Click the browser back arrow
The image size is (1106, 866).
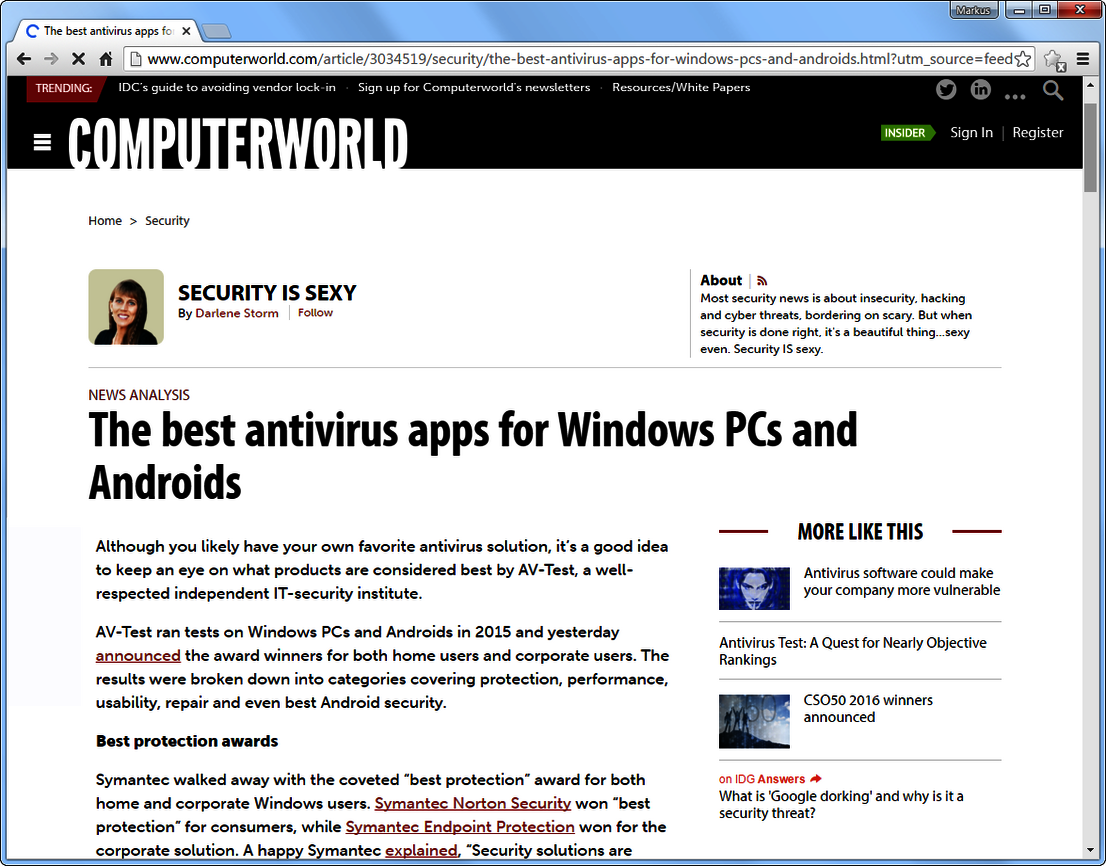point(24,59)
